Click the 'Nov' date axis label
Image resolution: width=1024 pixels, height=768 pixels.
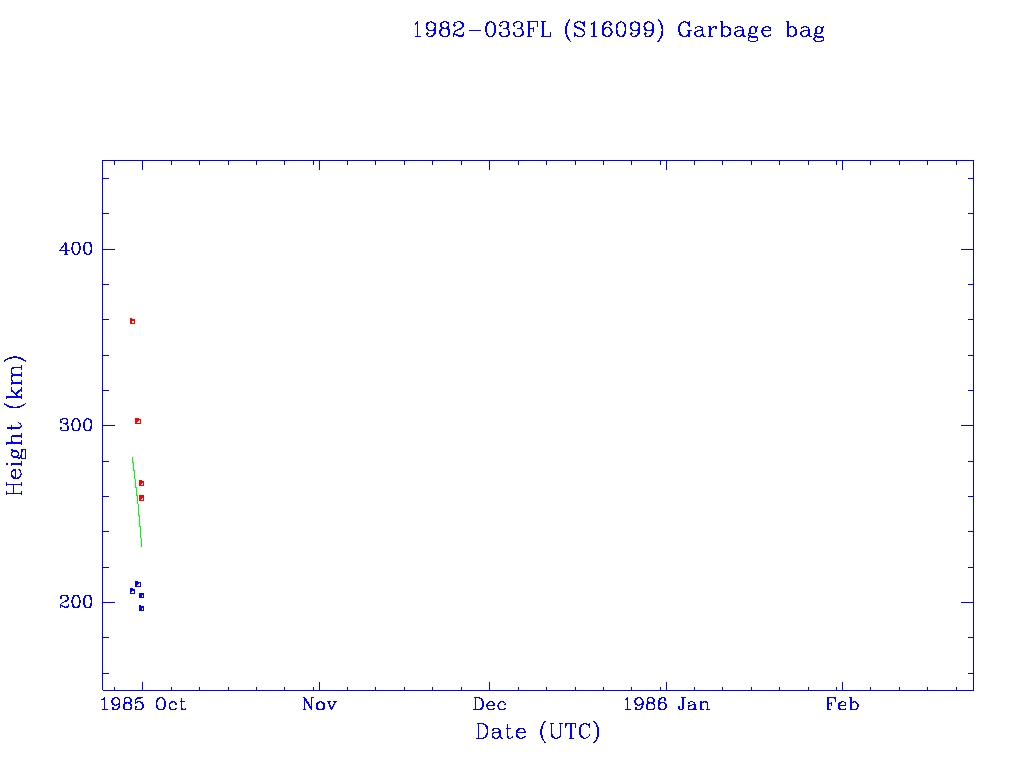(319, 705)
